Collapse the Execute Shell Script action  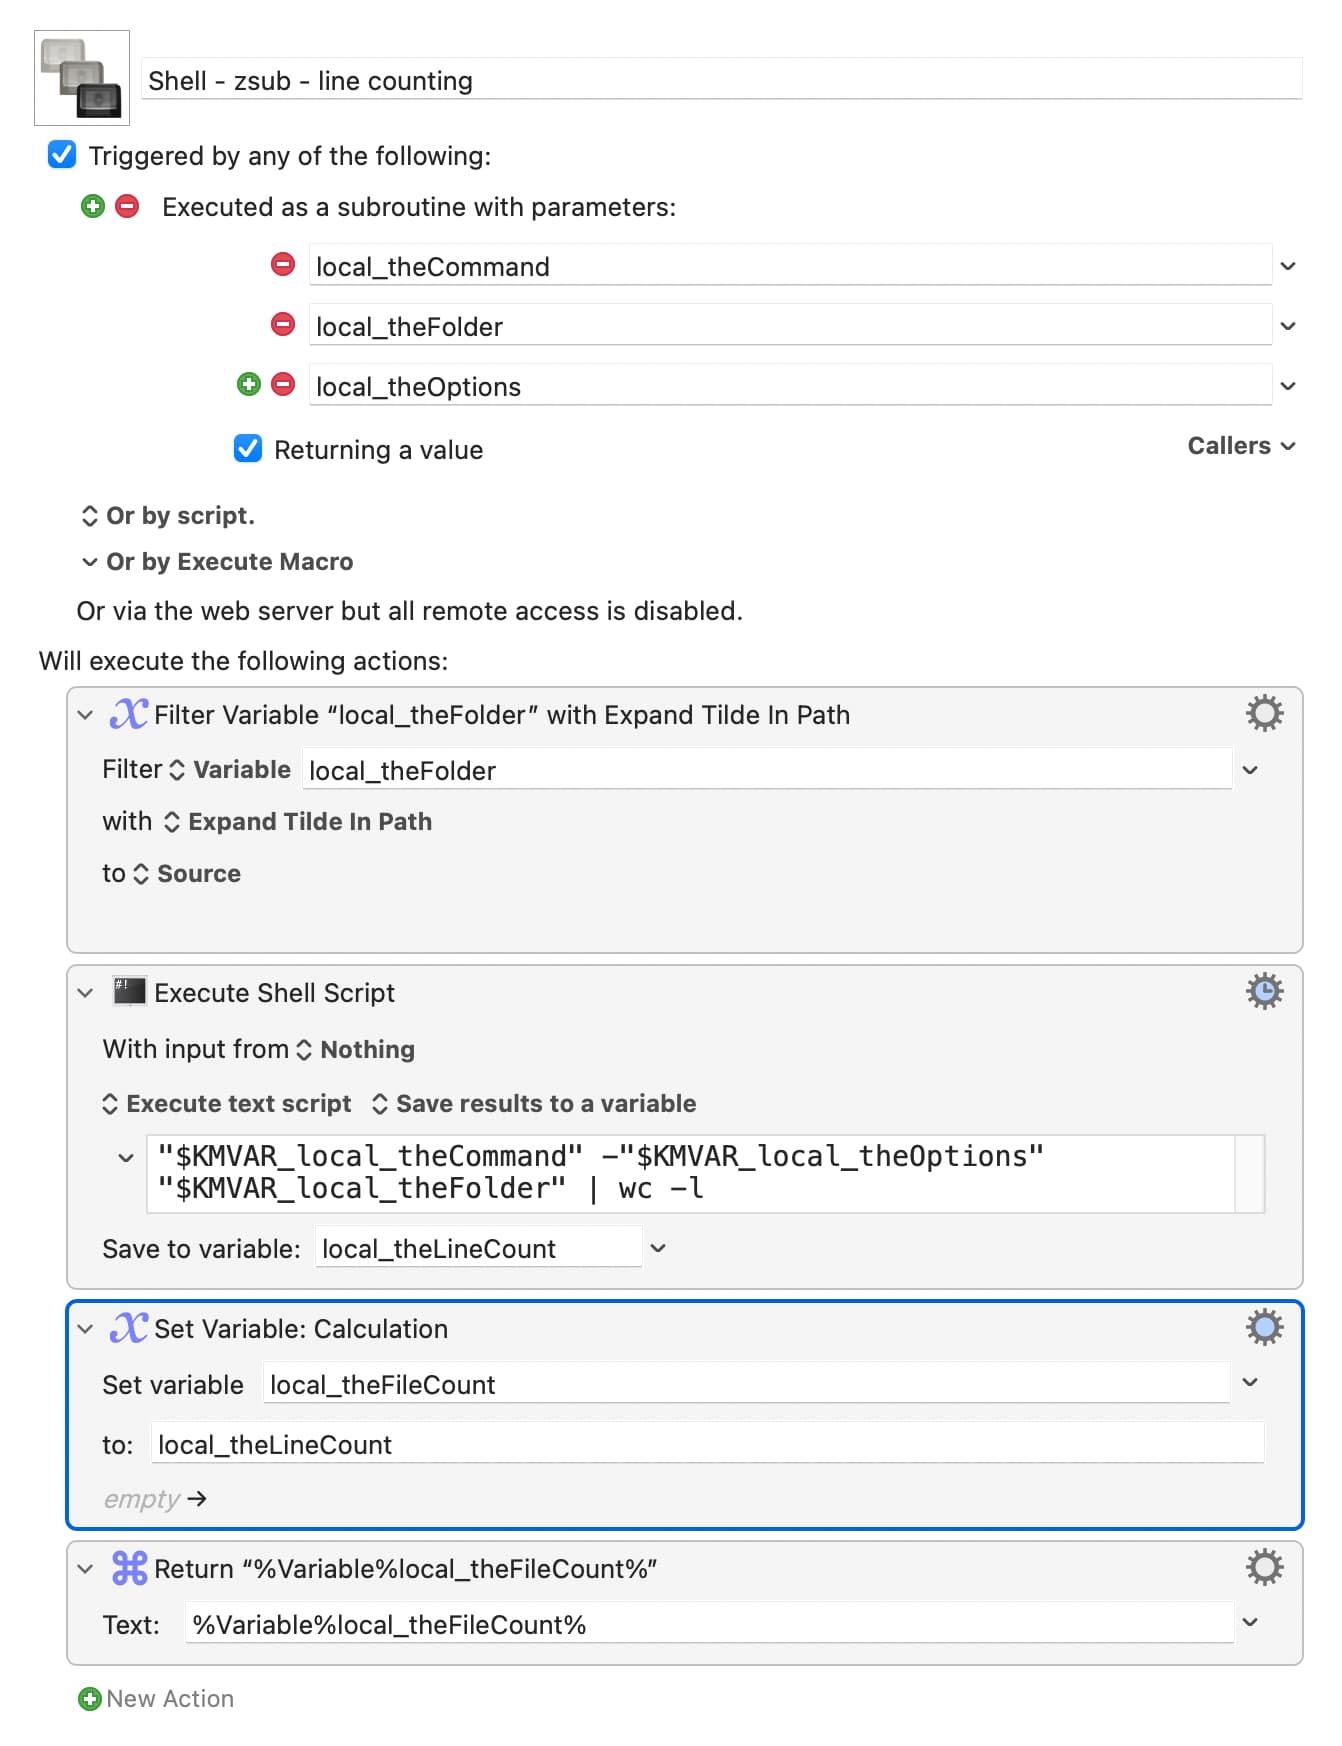(x=86, y=993)
